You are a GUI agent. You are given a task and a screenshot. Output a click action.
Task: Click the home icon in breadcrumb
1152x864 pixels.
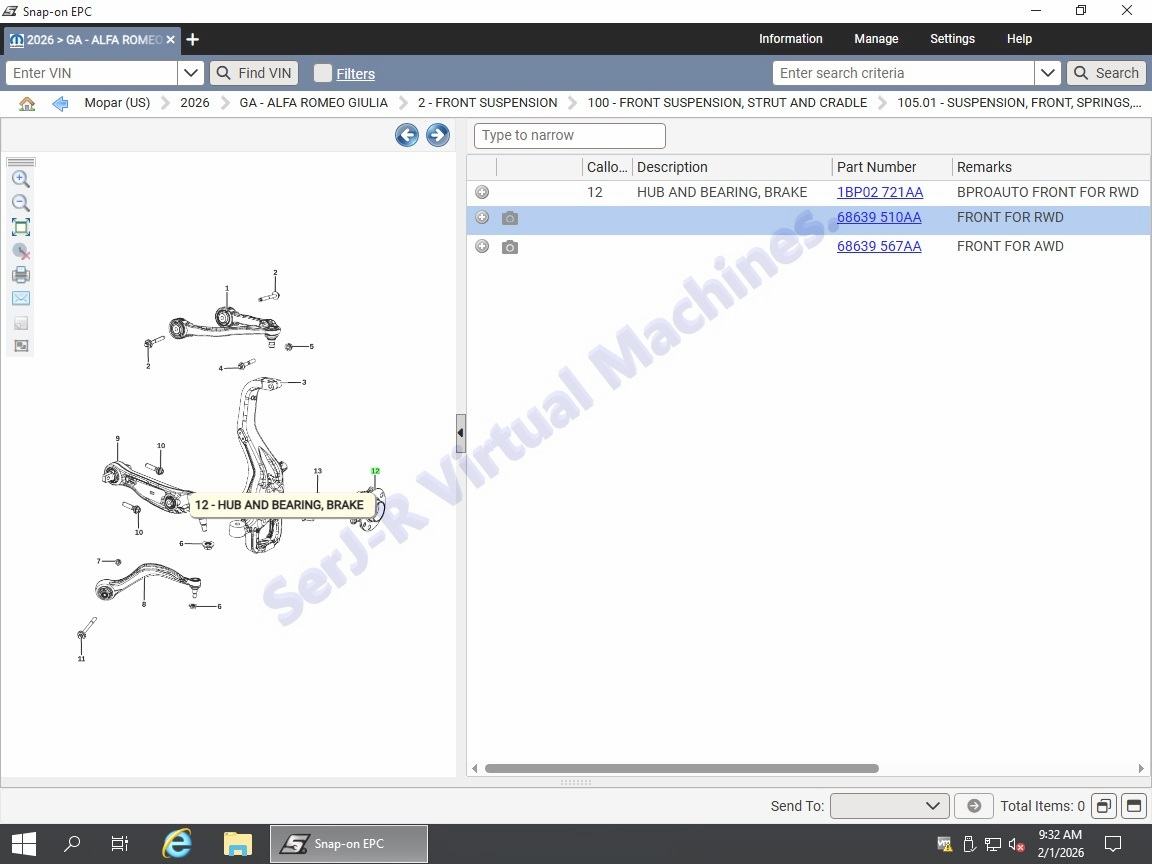tap(27, 103)
